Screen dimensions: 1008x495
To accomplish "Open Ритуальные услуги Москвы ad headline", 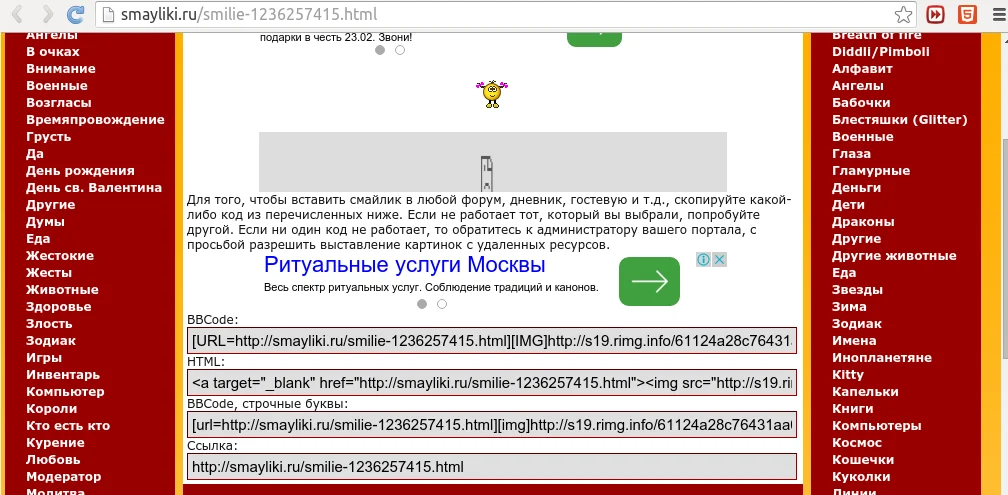I will click(404, 264).
